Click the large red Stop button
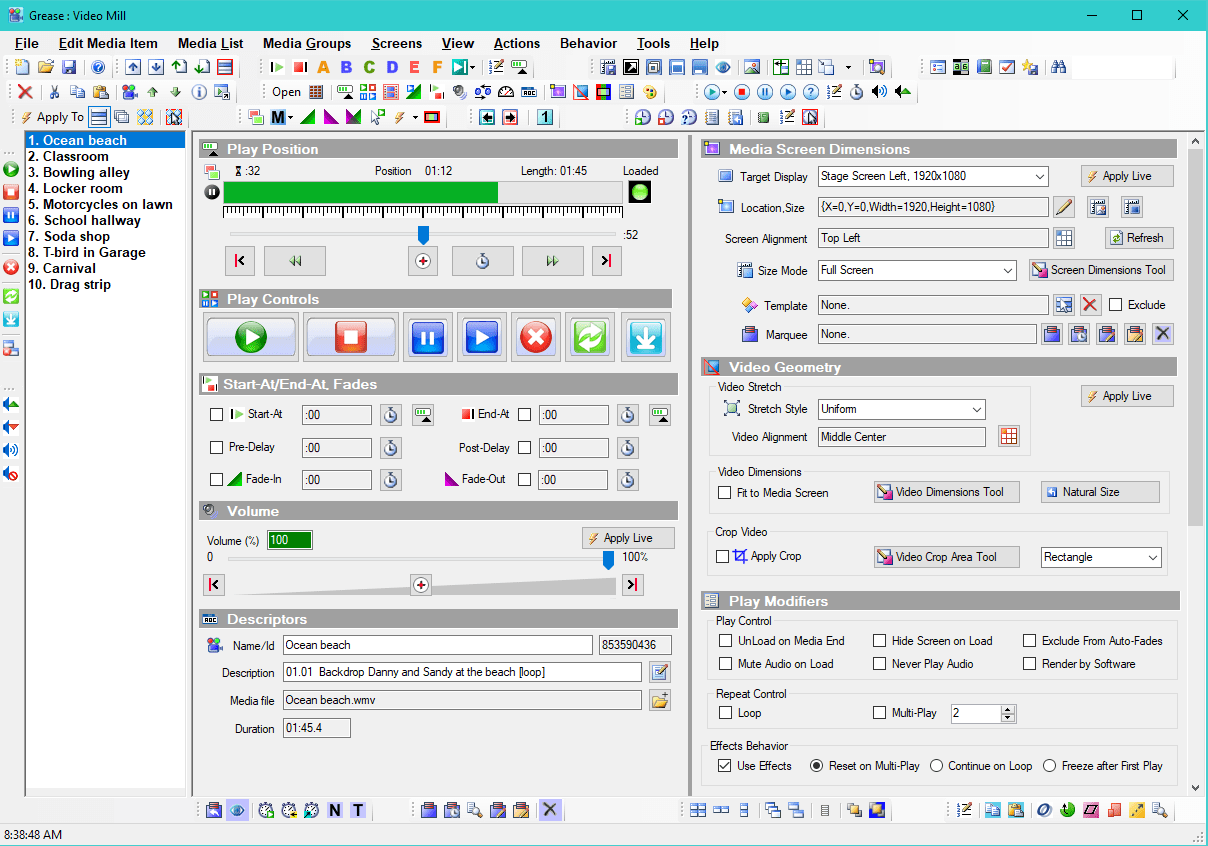Image resolution: width=1208 pixels, height=846 pixels. (x=351, y=337)
